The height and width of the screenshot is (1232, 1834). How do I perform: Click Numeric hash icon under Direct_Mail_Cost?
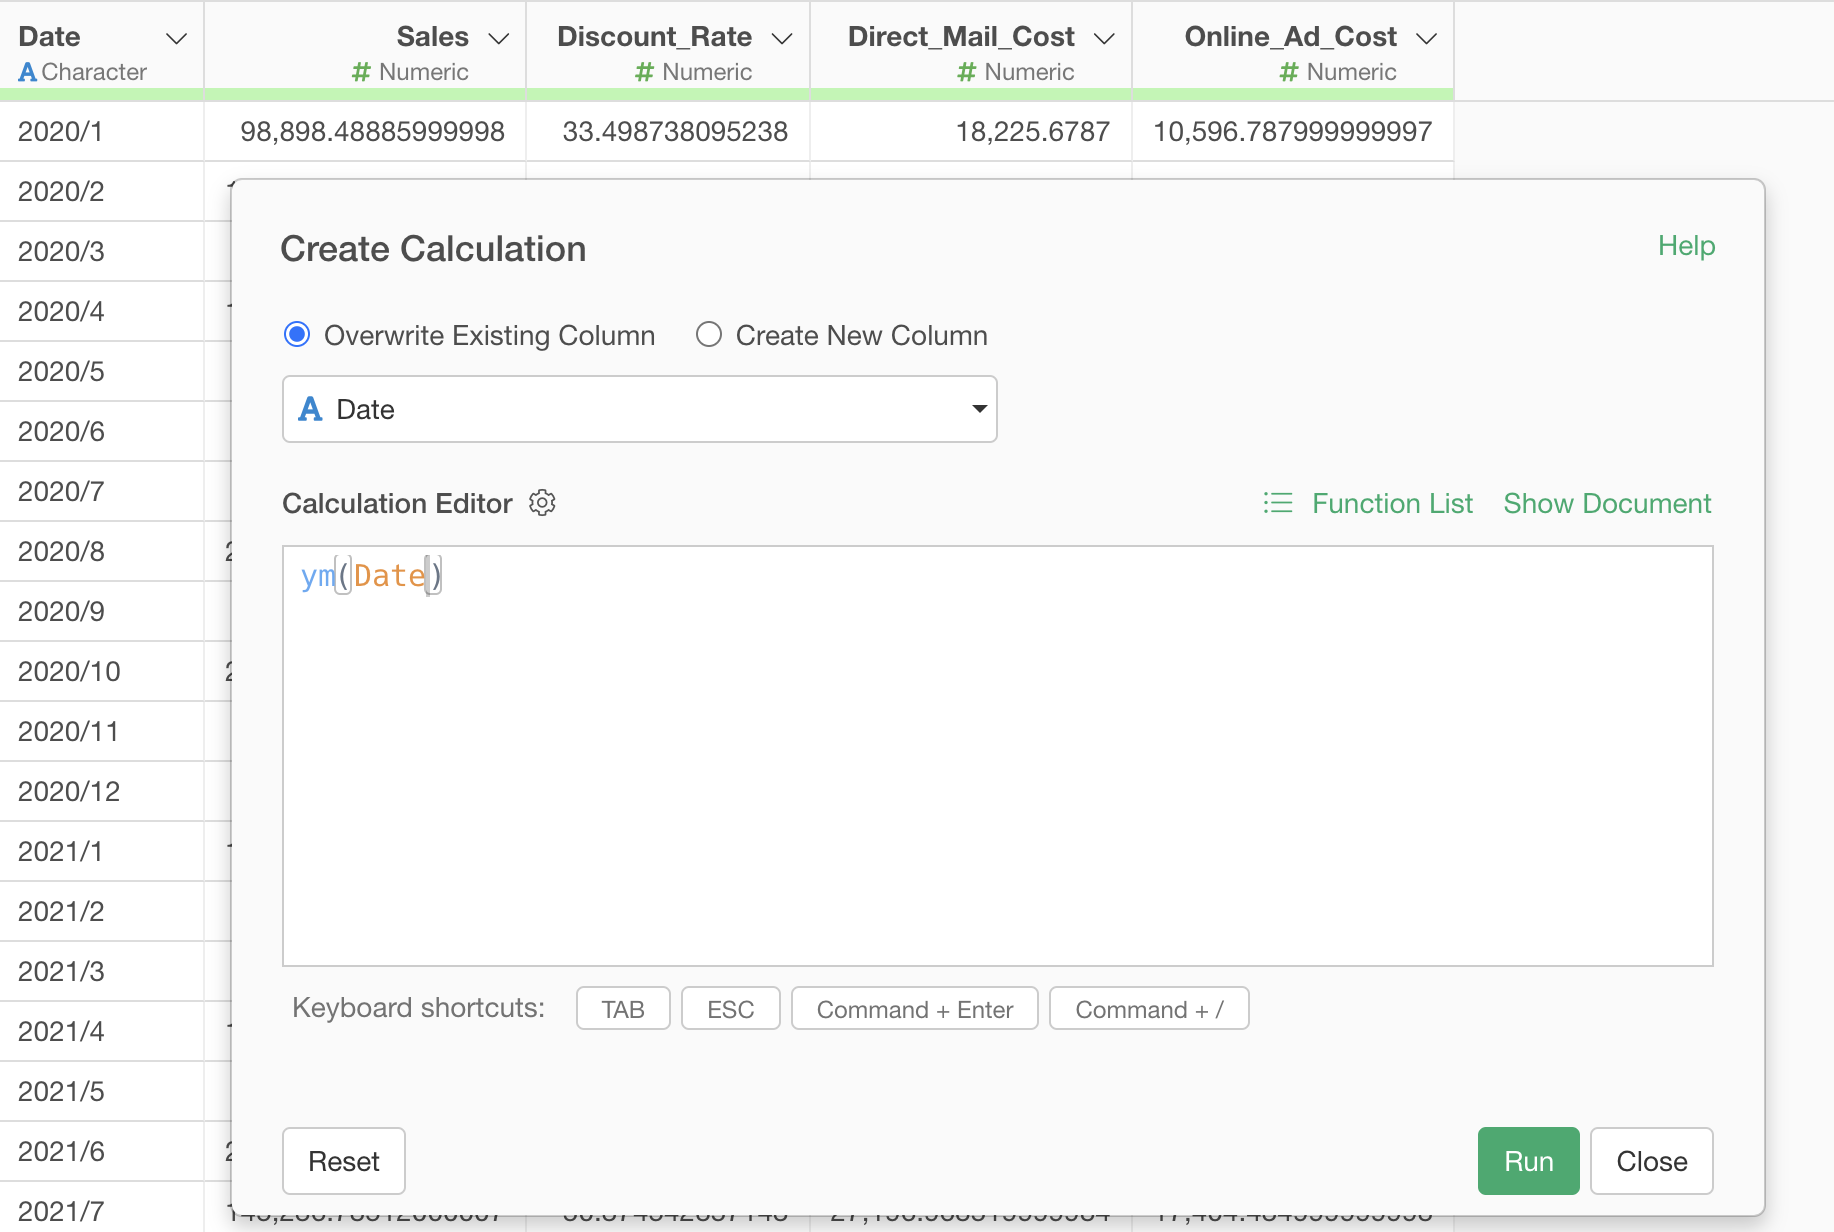tap(966, 72)
